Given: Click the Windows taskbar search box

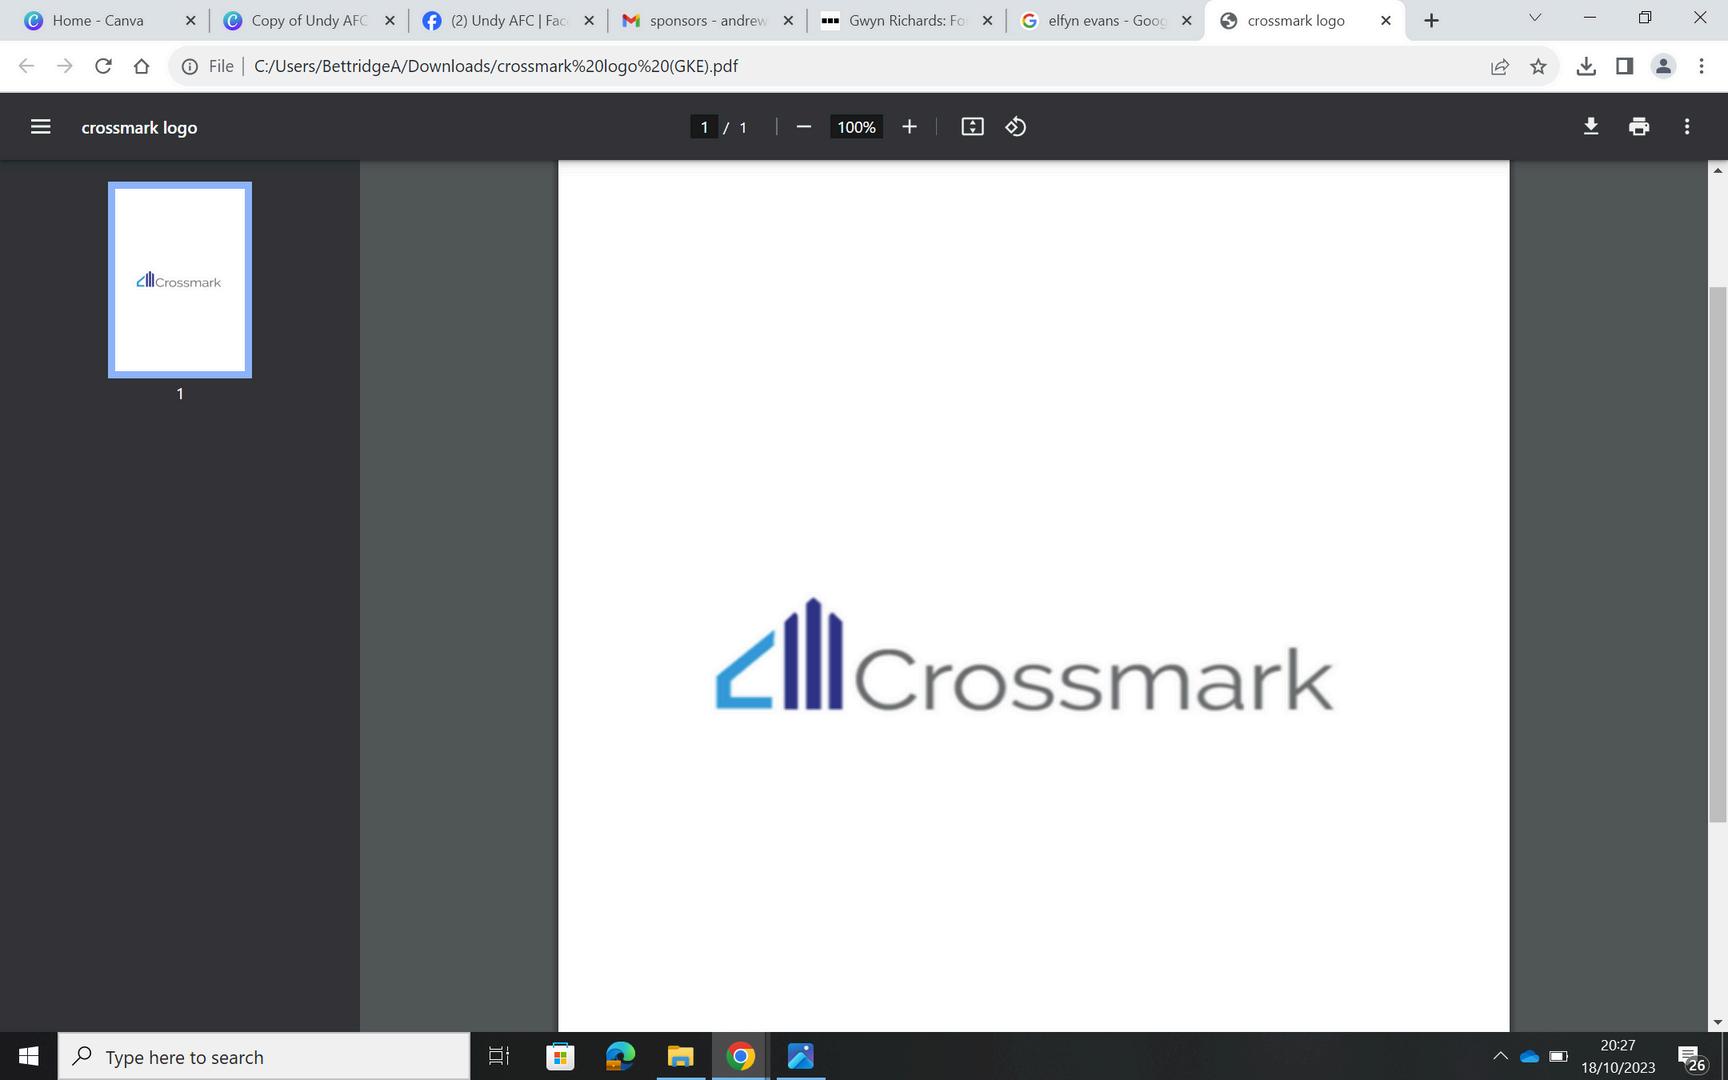Looking at the screenshot, I should click(x=264, y=1056).
